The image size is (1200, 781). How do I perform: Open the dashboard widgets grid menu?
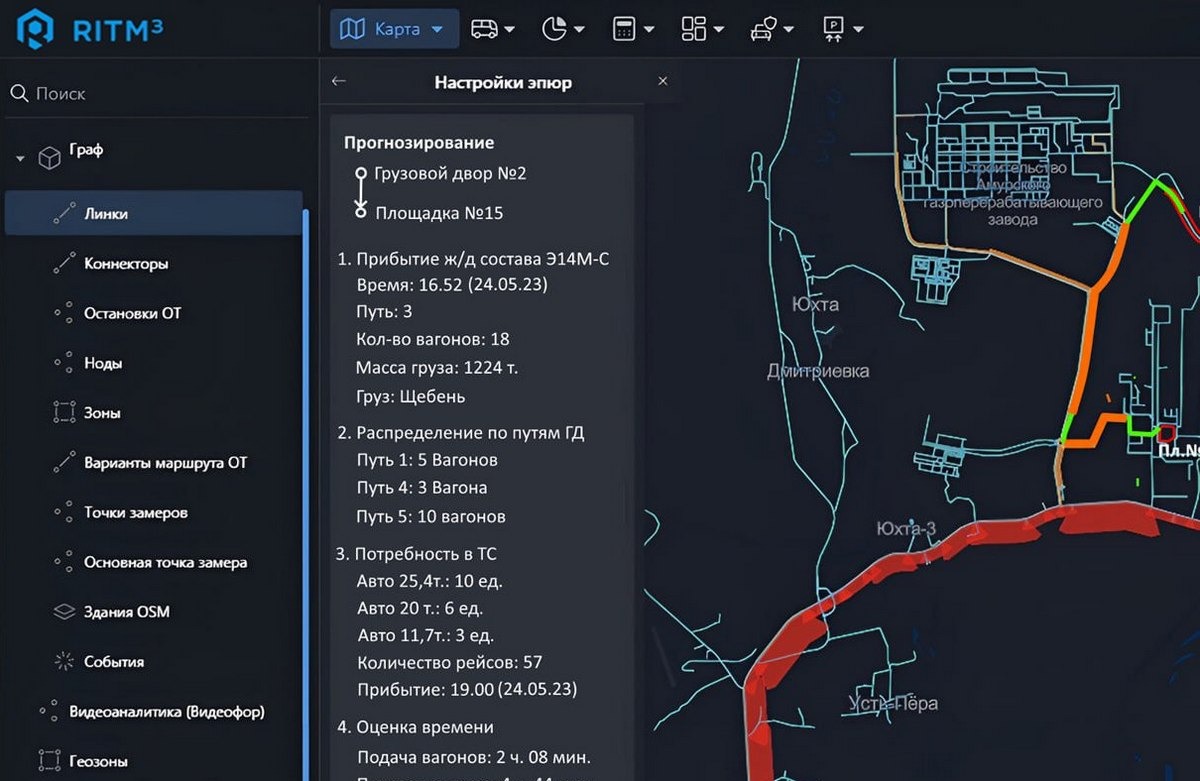click(702, 29)
